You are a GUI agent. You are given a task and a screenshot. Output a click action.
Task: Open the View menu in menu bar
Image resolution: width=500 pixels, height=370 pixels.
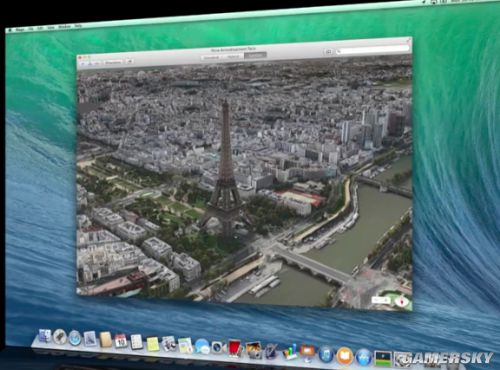pyautogui.click(x=50, y=28)
